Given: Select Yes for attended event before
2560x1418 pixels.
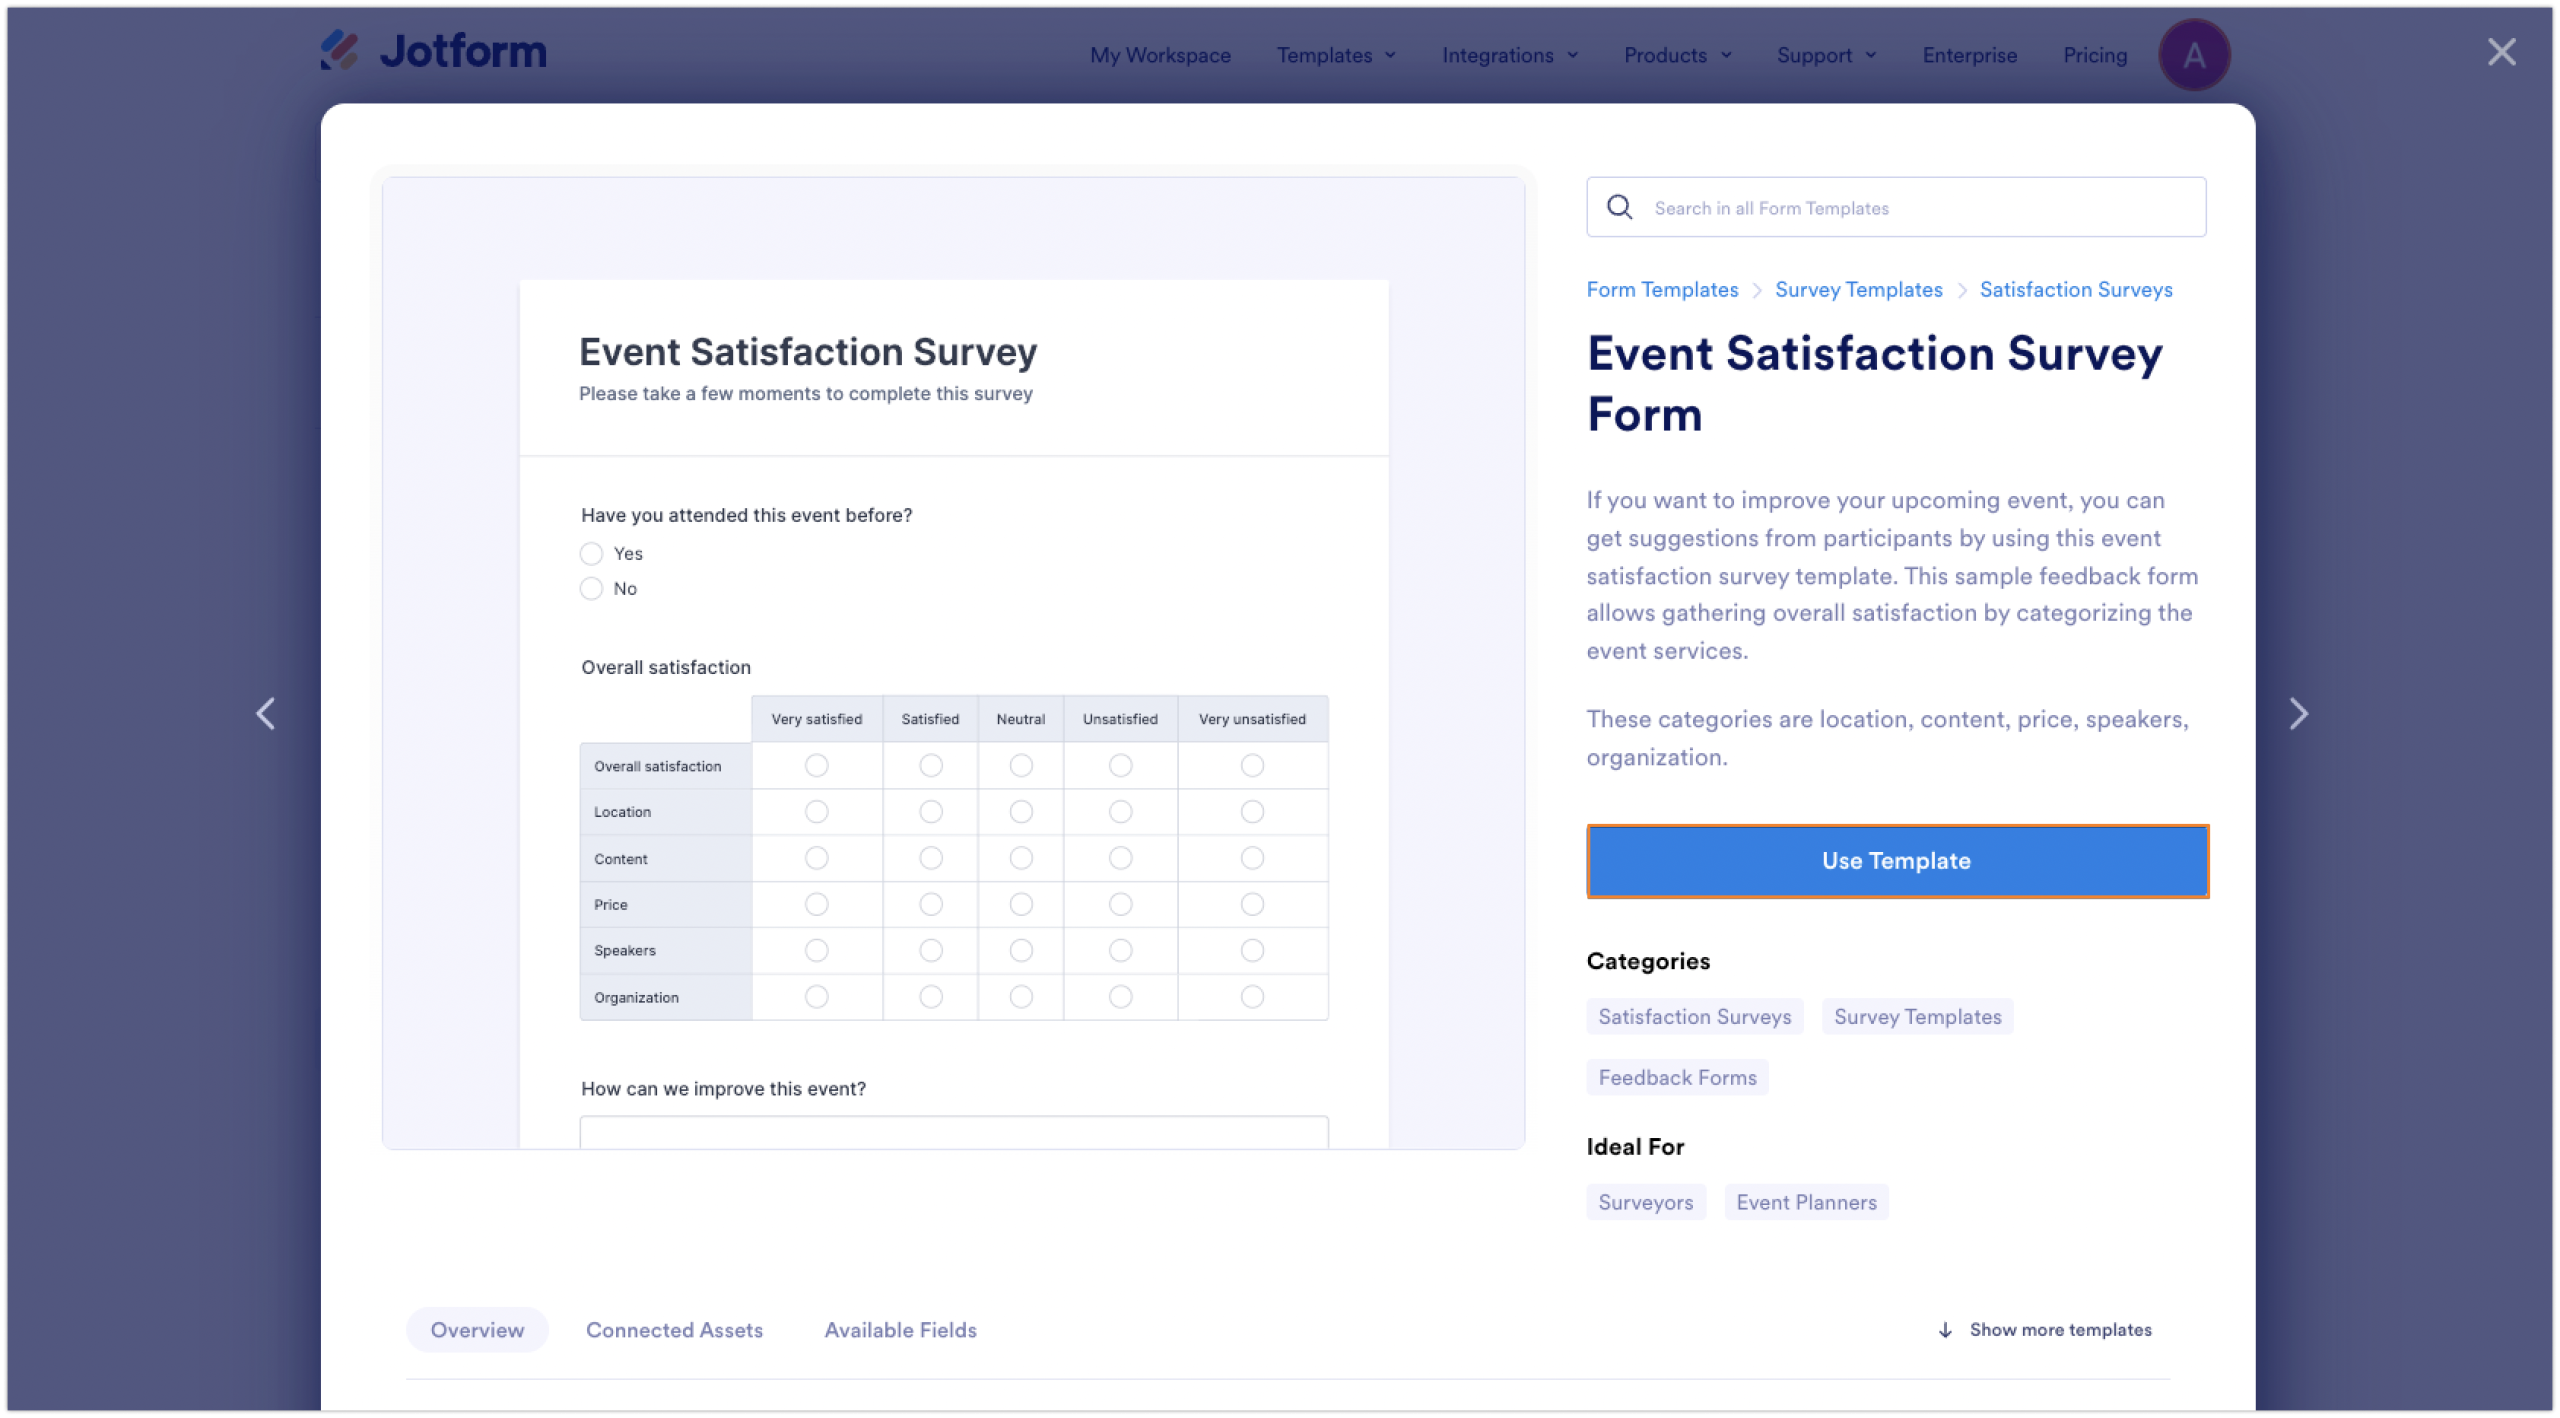Looking at the screenshot, I should point(591,553).
